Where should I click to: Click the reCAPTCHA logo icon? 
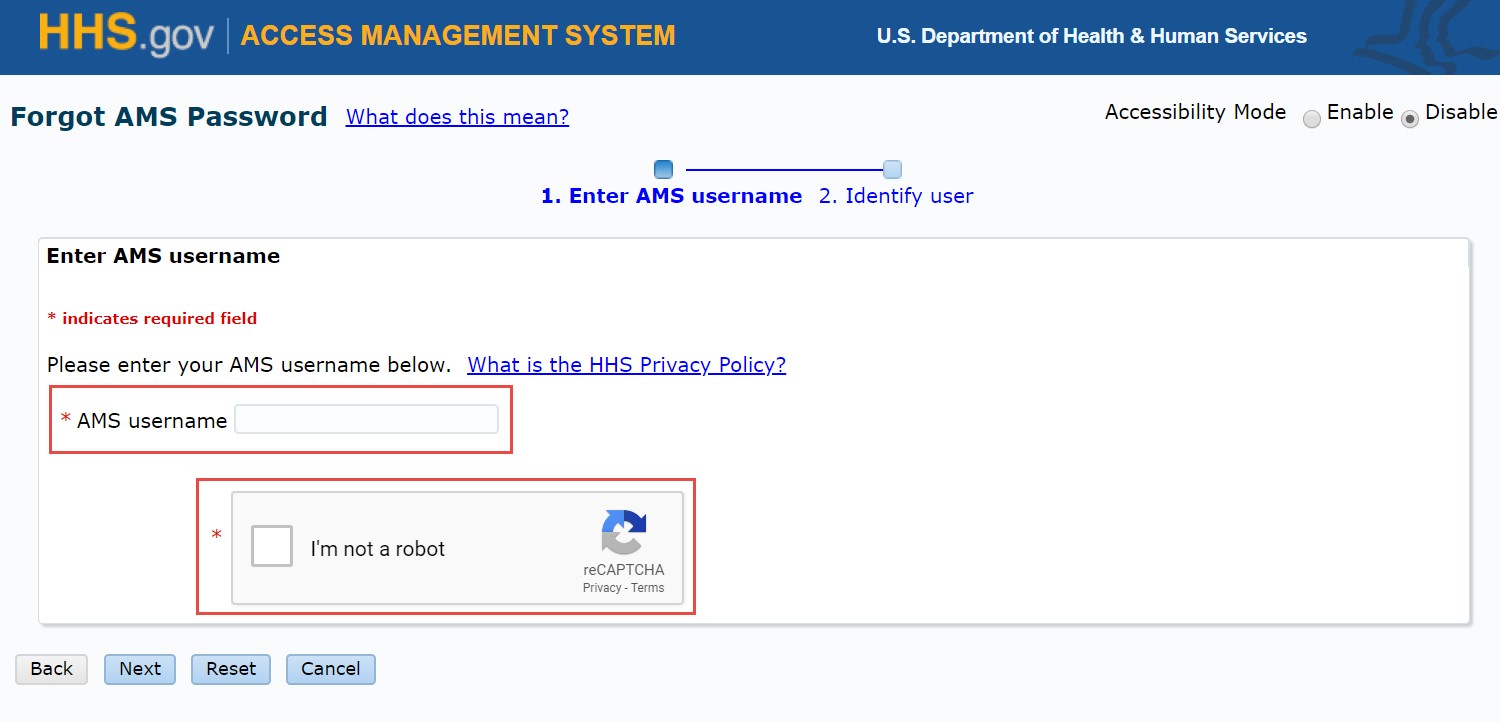click(623, 532)
